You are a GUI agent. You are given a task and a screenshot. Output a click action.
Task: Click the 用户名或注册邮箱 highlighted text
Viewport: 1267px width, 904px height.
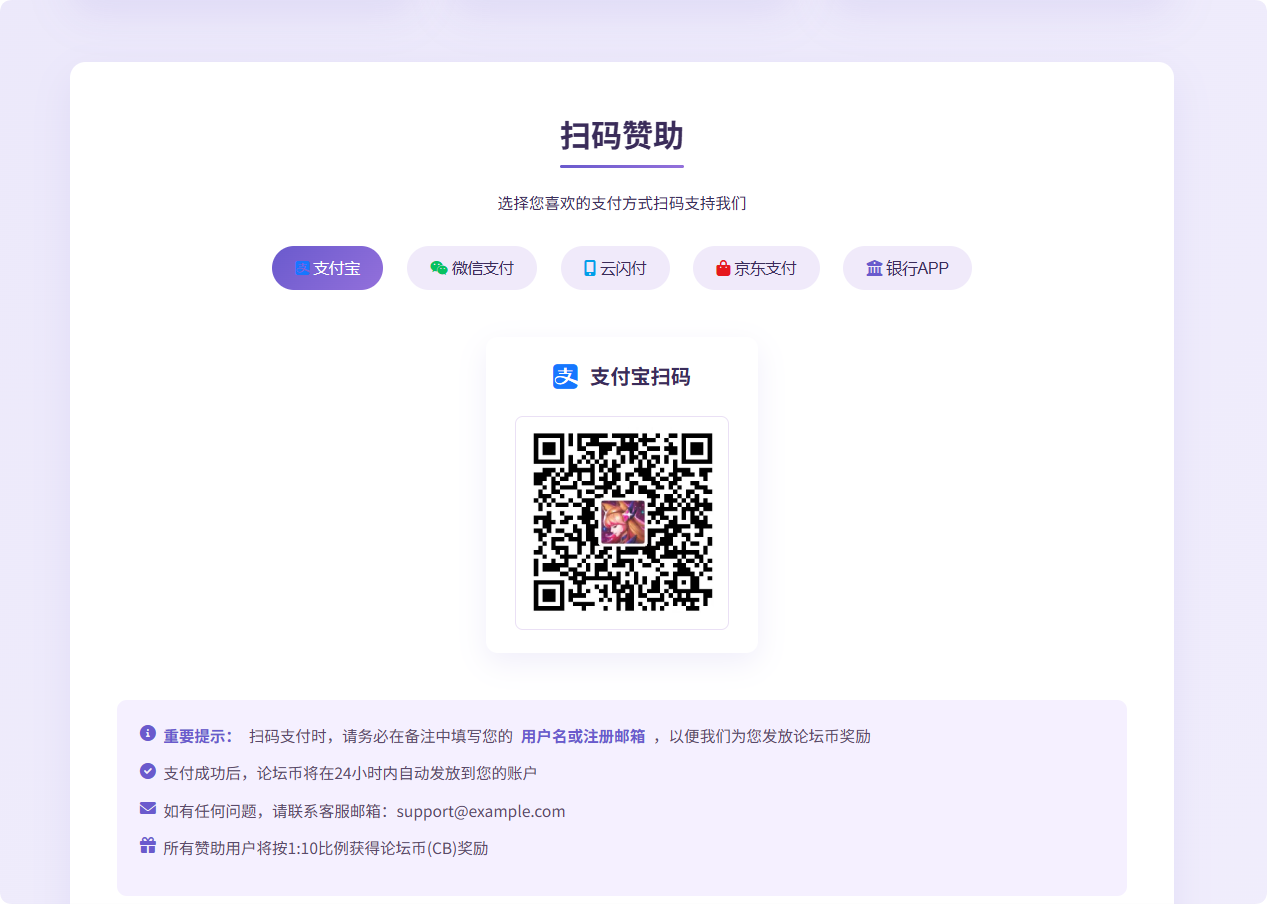click(x=583, y=736)
